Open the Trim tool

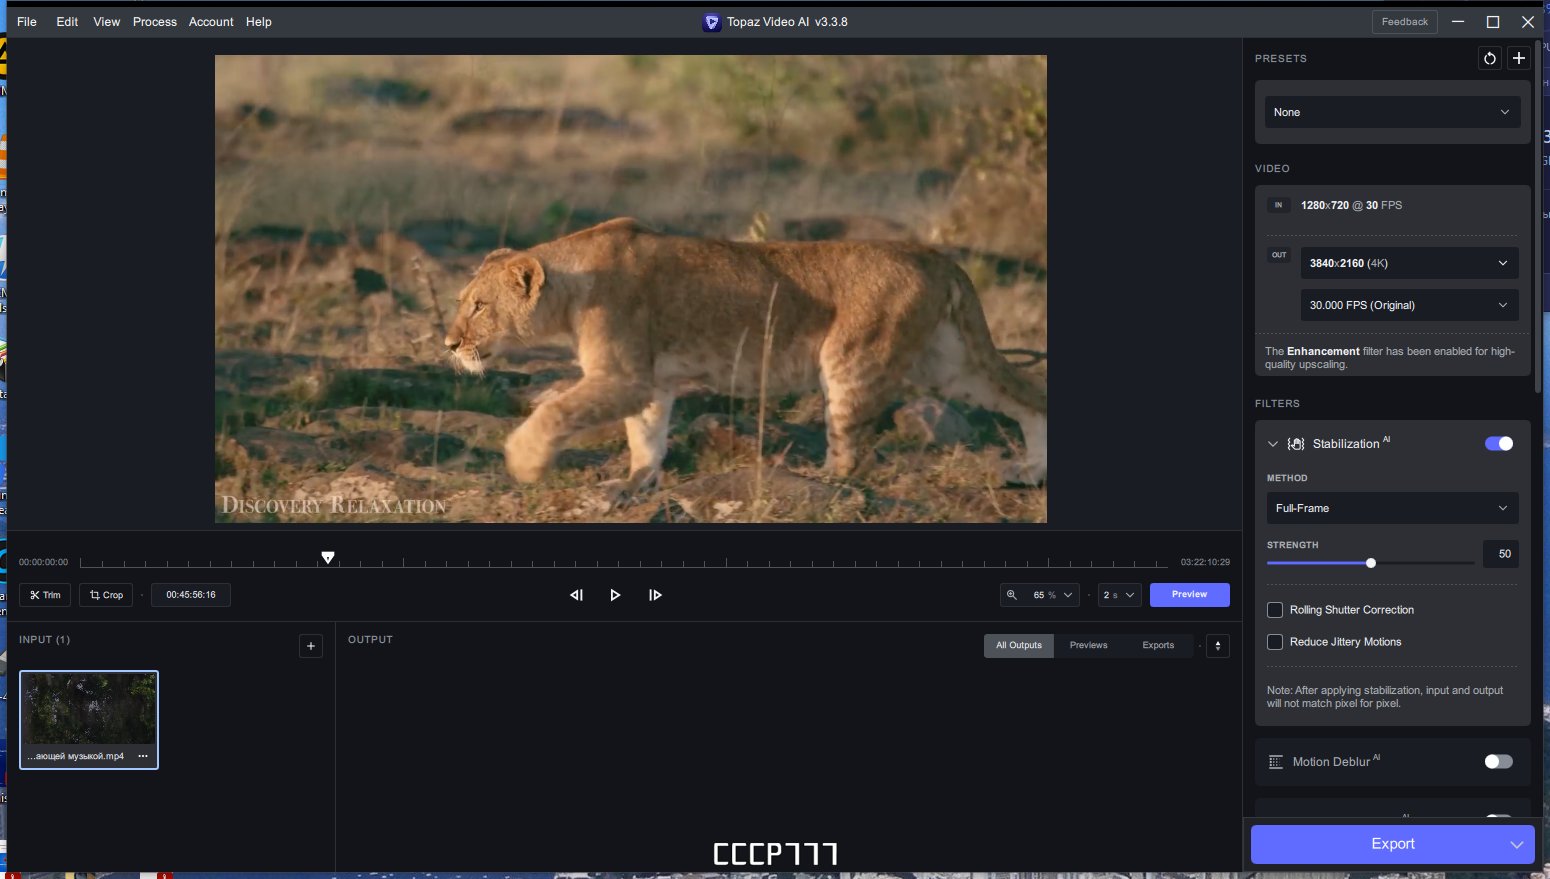[x=45, y=595]
